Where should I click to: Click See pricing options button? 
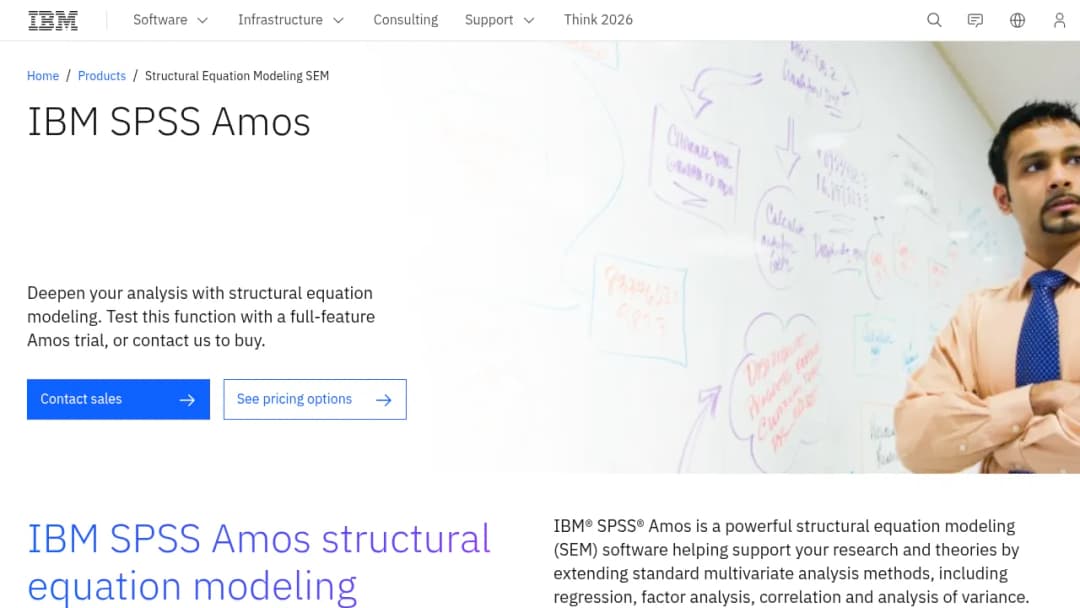[x=315, y=399]
